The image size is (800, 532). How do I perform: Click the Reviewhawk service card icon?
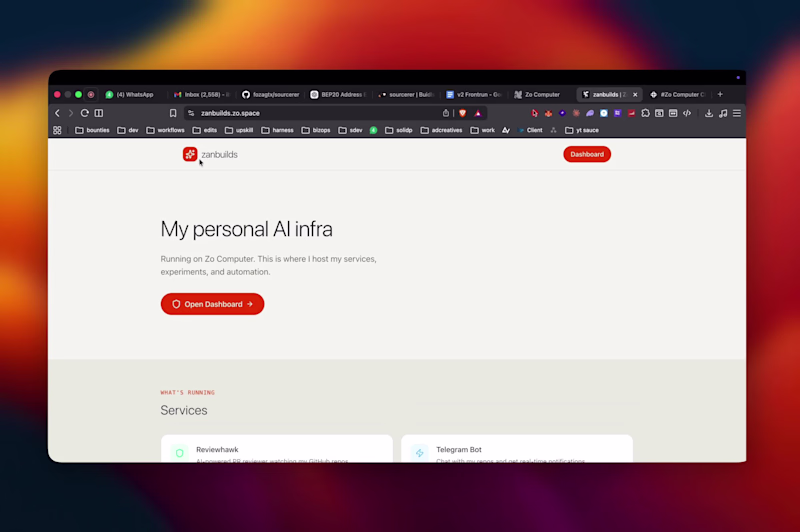[x=180, y=452]
